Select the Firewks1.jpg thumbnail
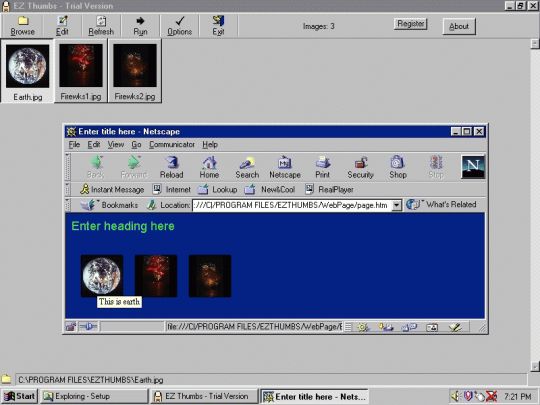This screenshot has height=405, width=540. coord(81,71)
